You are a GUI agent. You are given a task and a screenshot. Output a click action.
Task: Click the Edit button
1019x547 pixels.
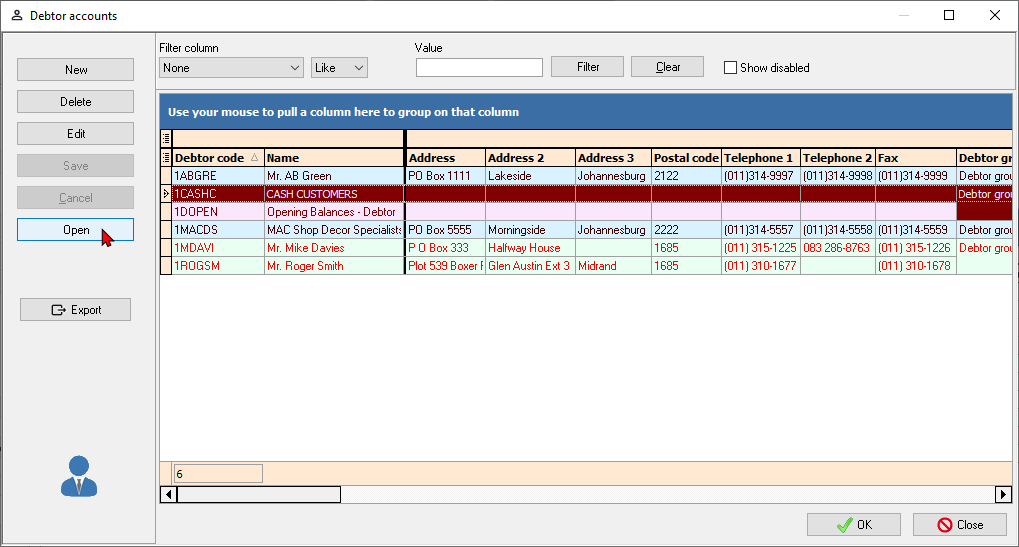75,133
